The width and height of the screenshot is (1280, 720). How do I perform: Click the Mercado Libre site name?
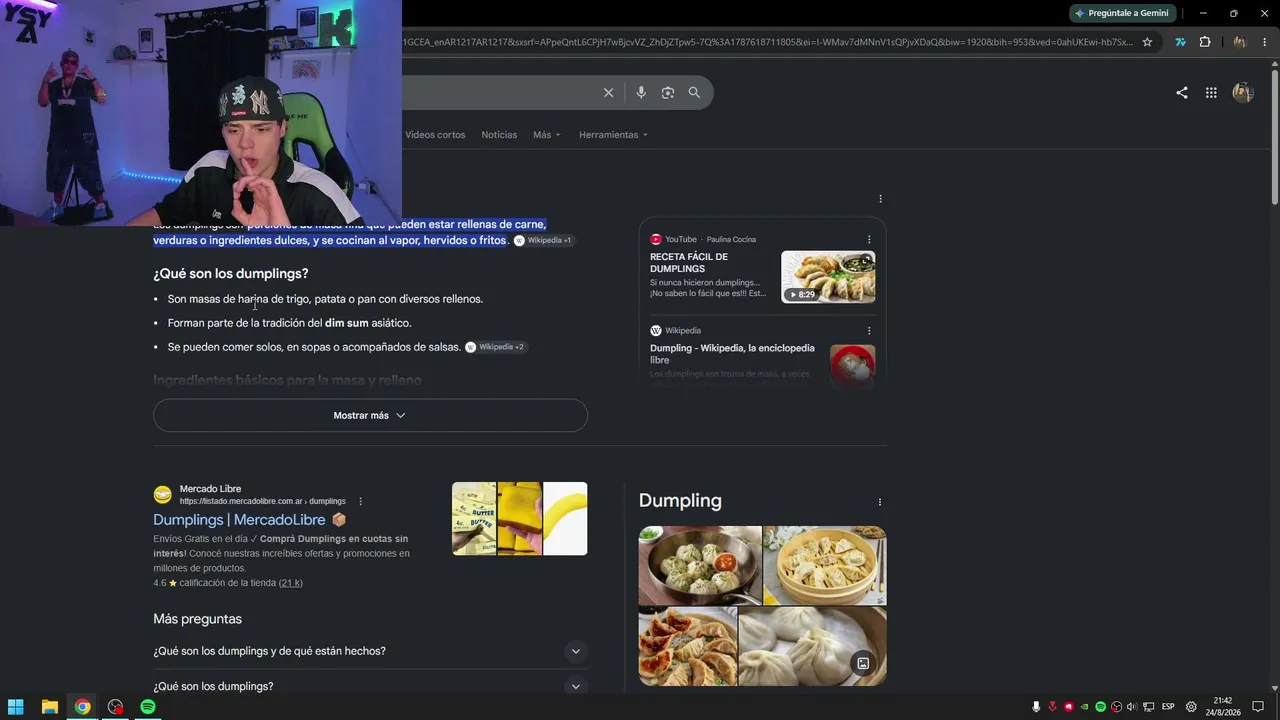[x=210, y=489]
